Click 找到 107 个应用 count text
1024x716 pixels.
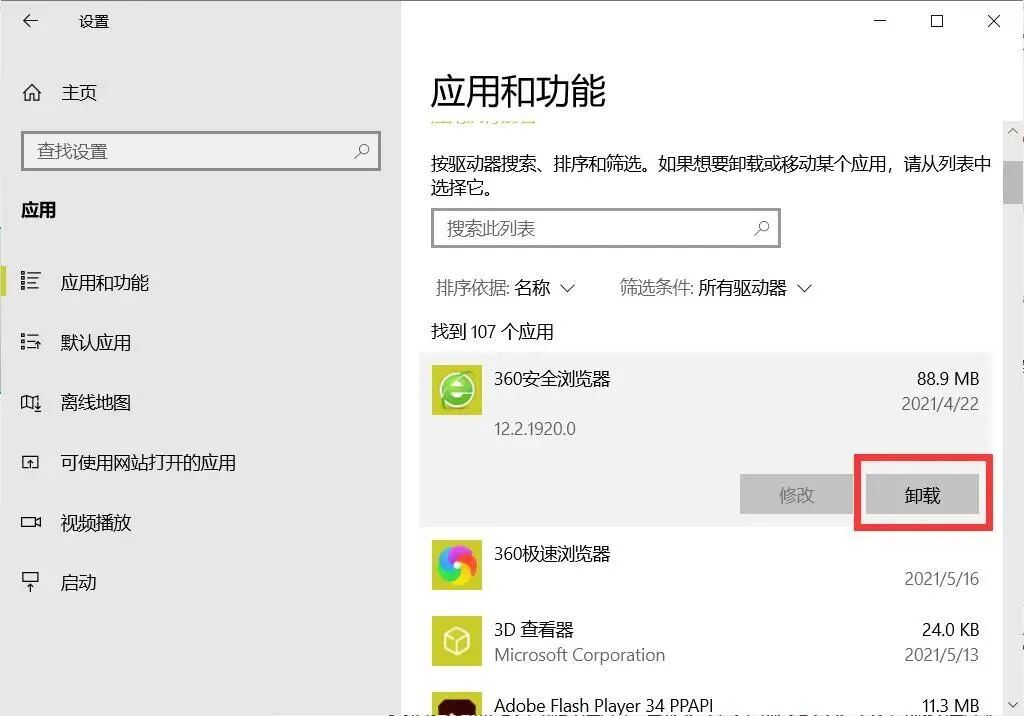pos(492,332)
